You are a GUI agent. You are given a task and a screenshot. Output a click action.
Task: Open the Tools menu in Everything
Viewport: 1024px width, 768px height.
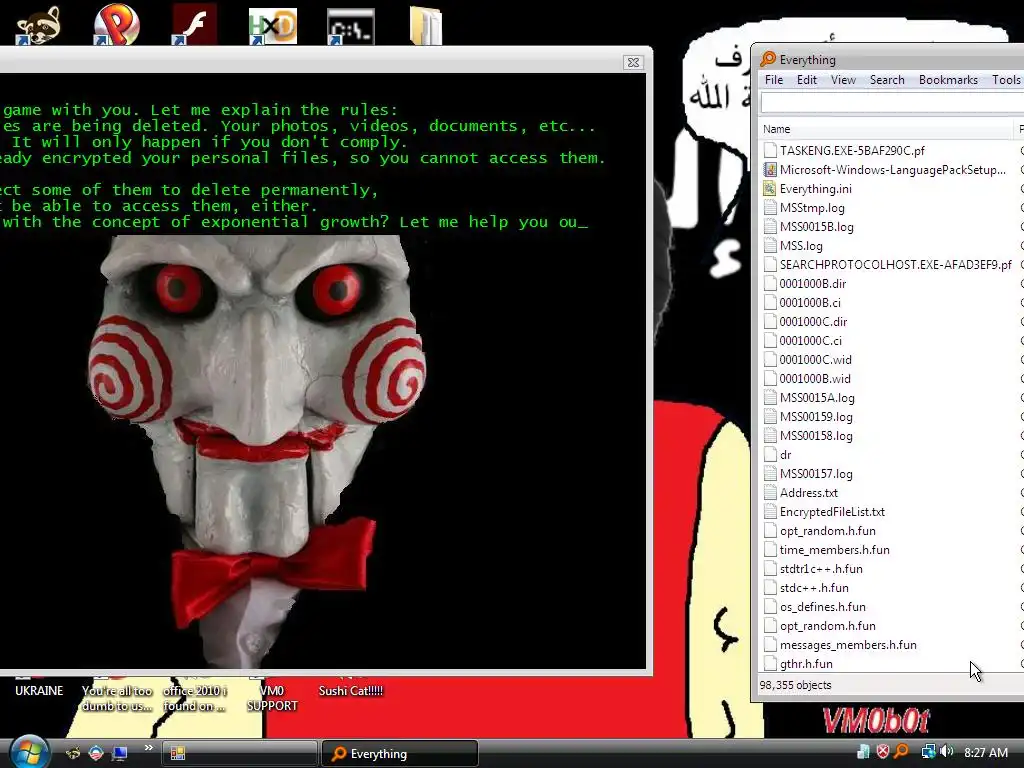click(1006, 80)
